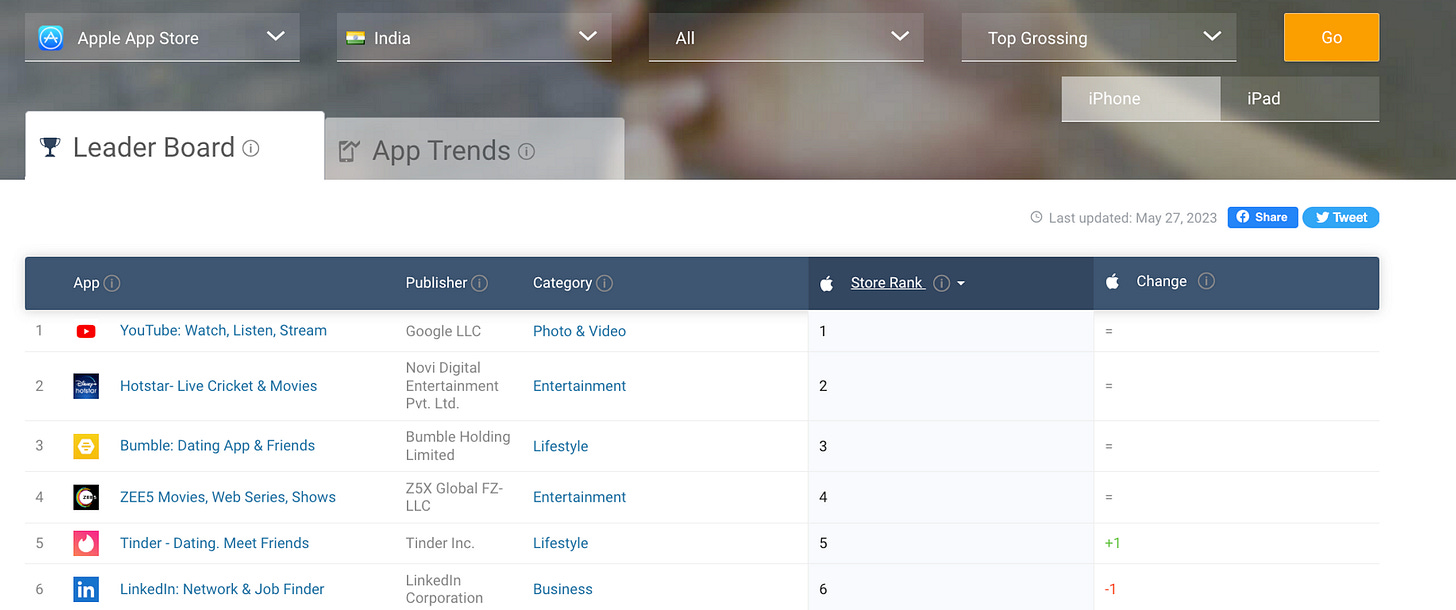Image resolution: width=1456 pixels, height=610 pixels.
Task: Click the Twitter Tweet button
Action: [1340, 217]
